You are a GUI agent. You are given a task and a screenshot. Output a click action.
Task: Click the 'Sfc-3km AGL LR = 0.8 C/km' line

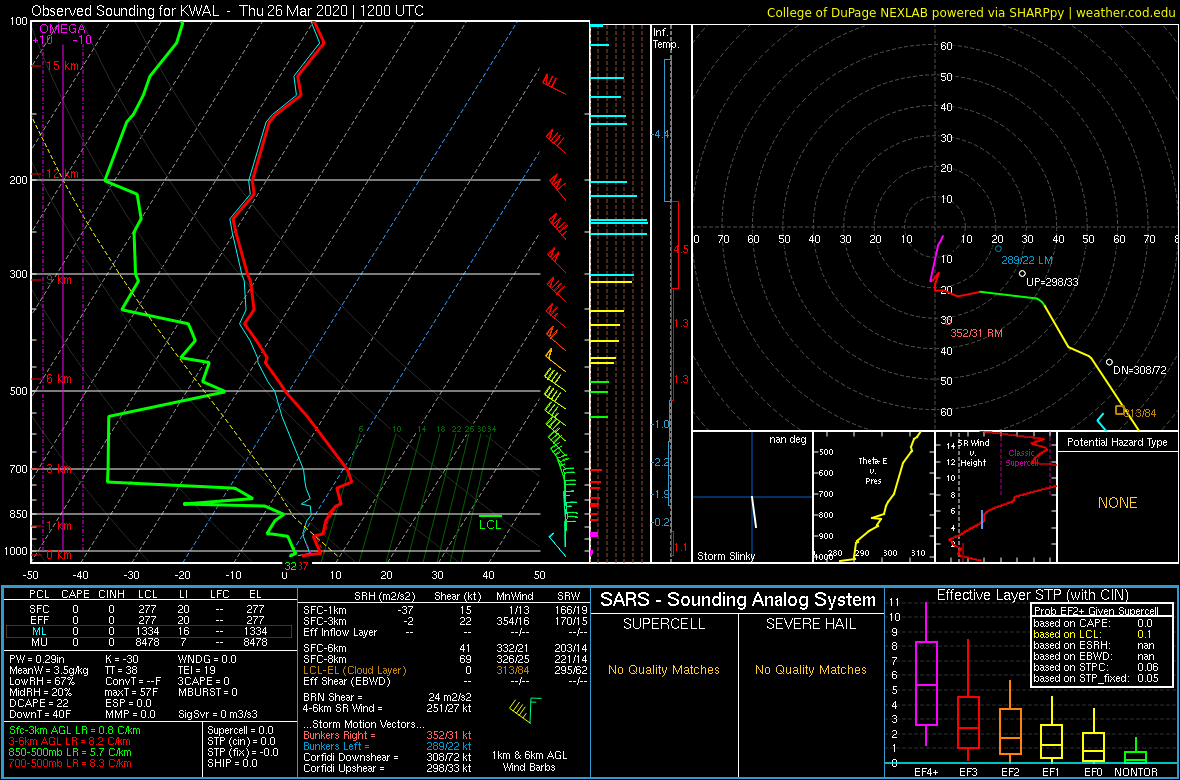pos(75,731)
